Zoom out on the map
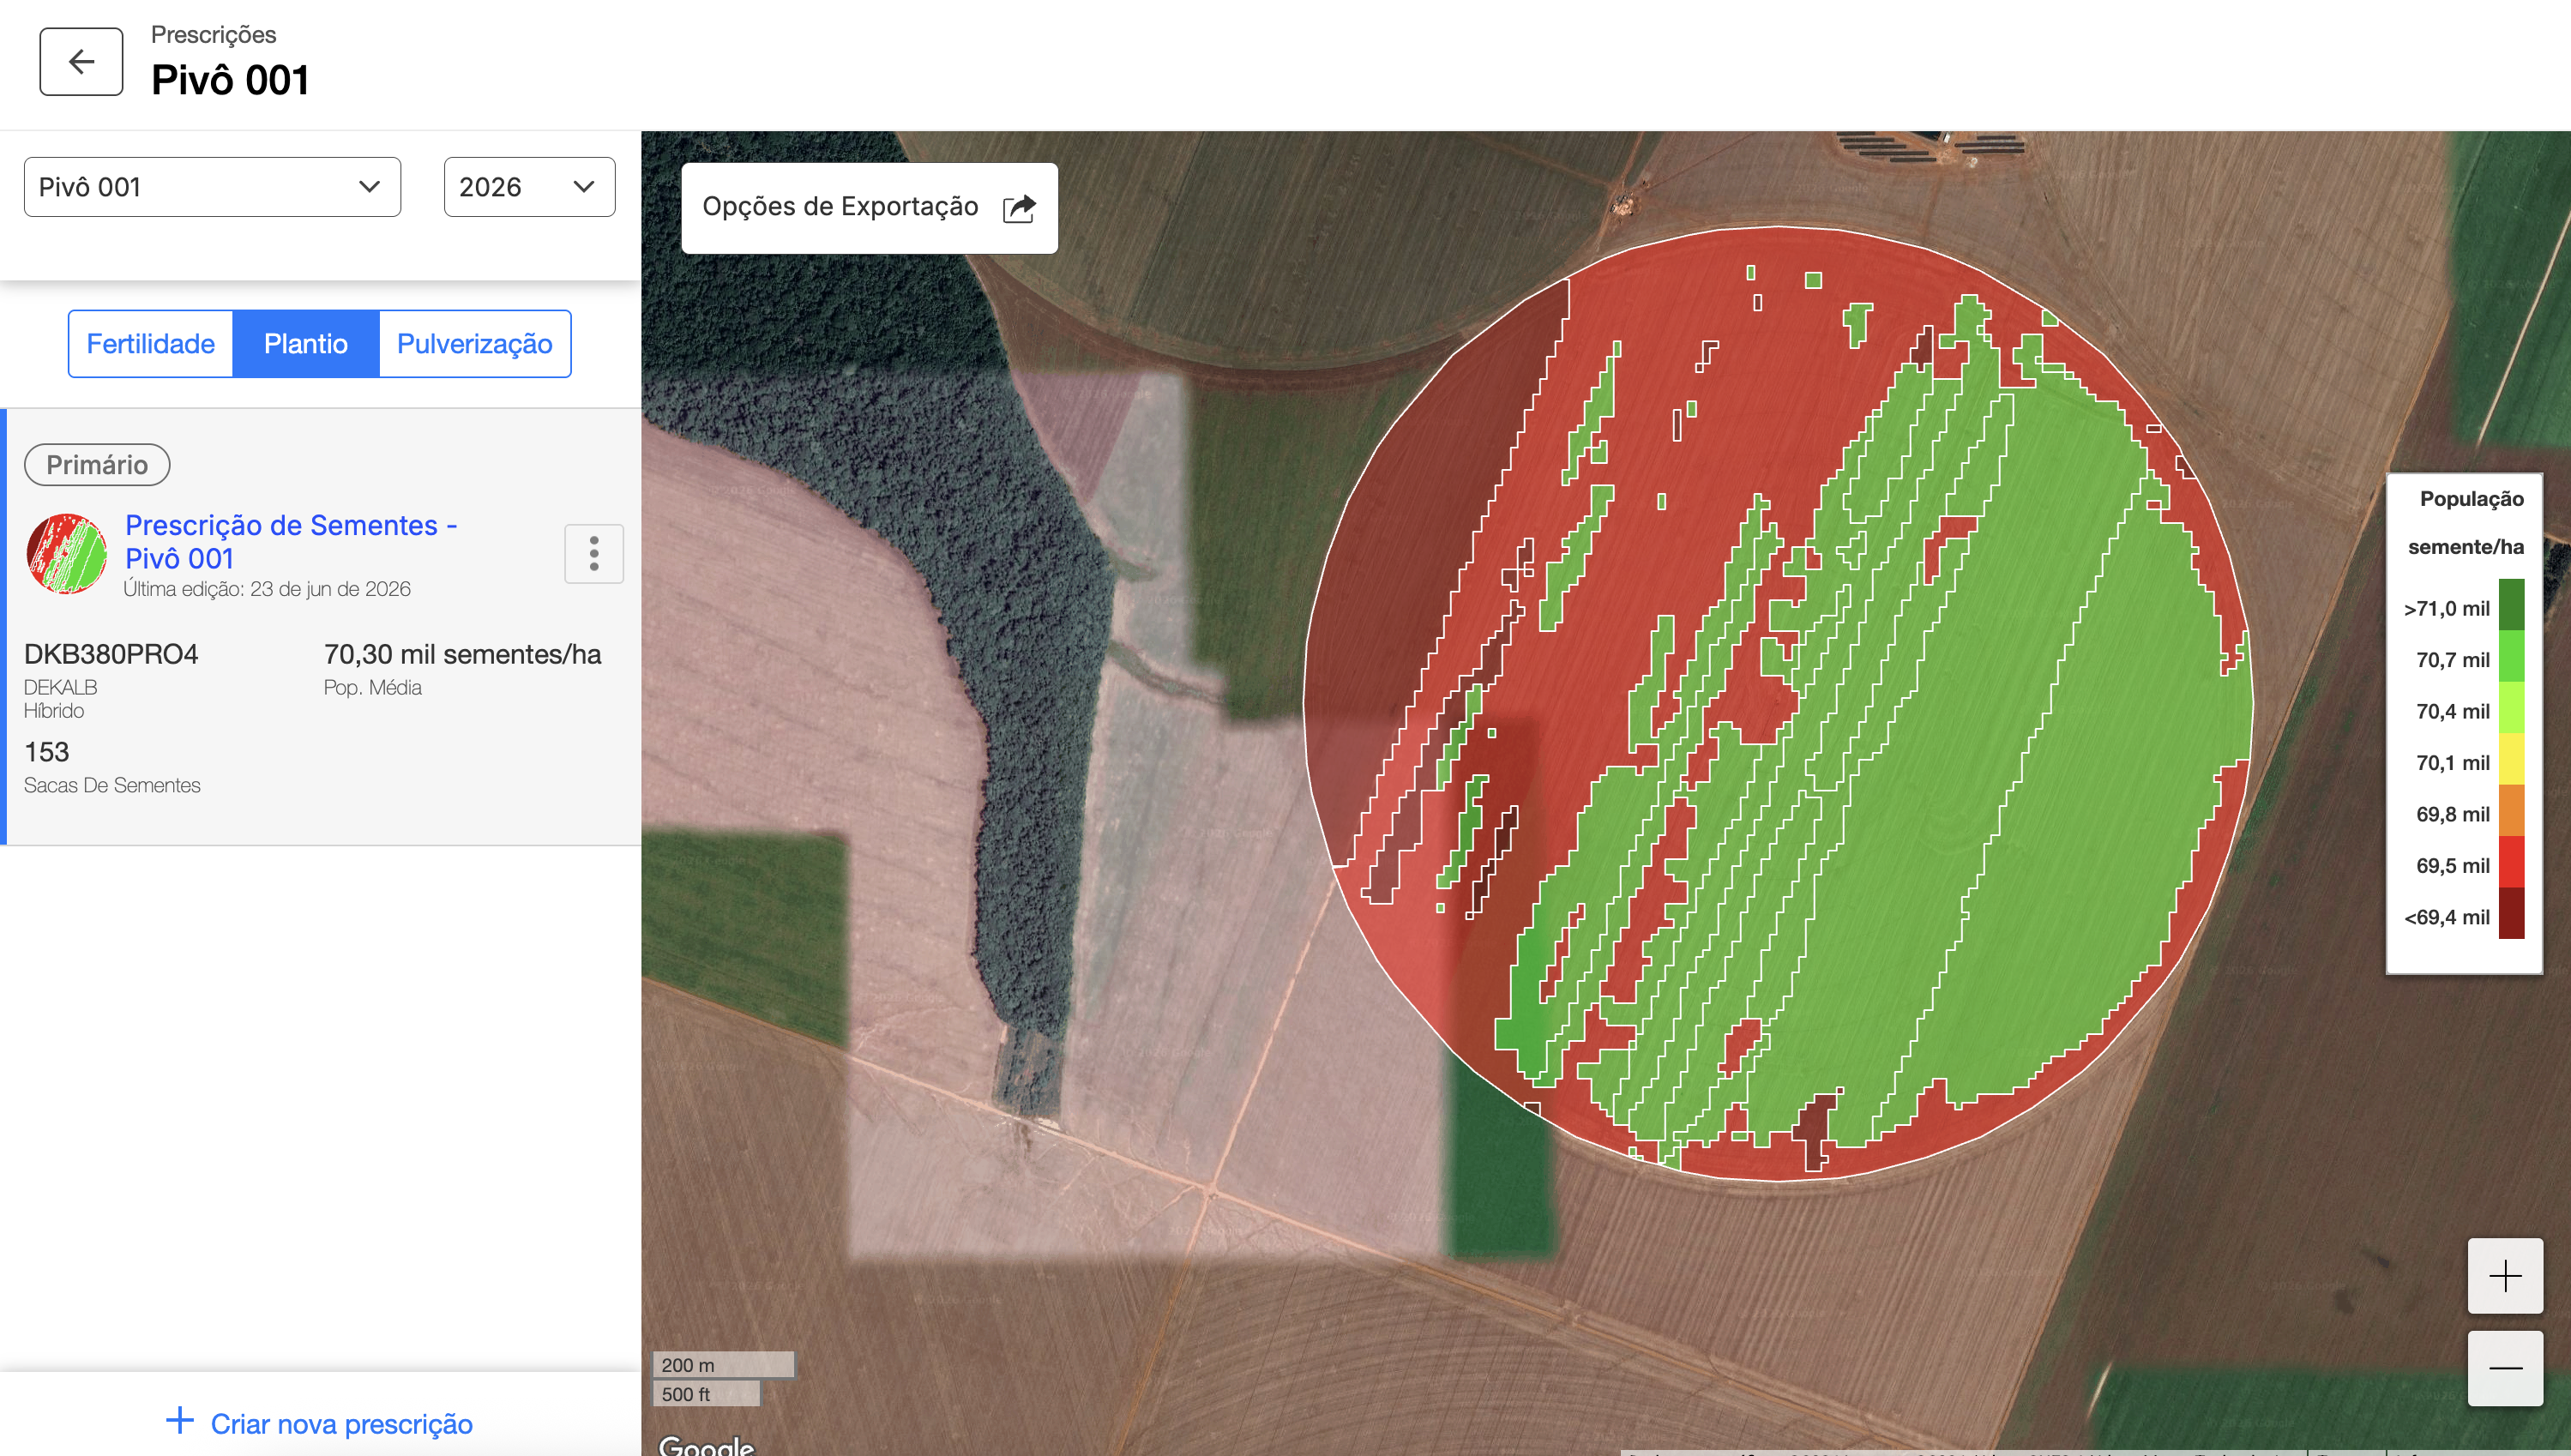Screen dimensions: 2571x1456 click(2505, 1368)
